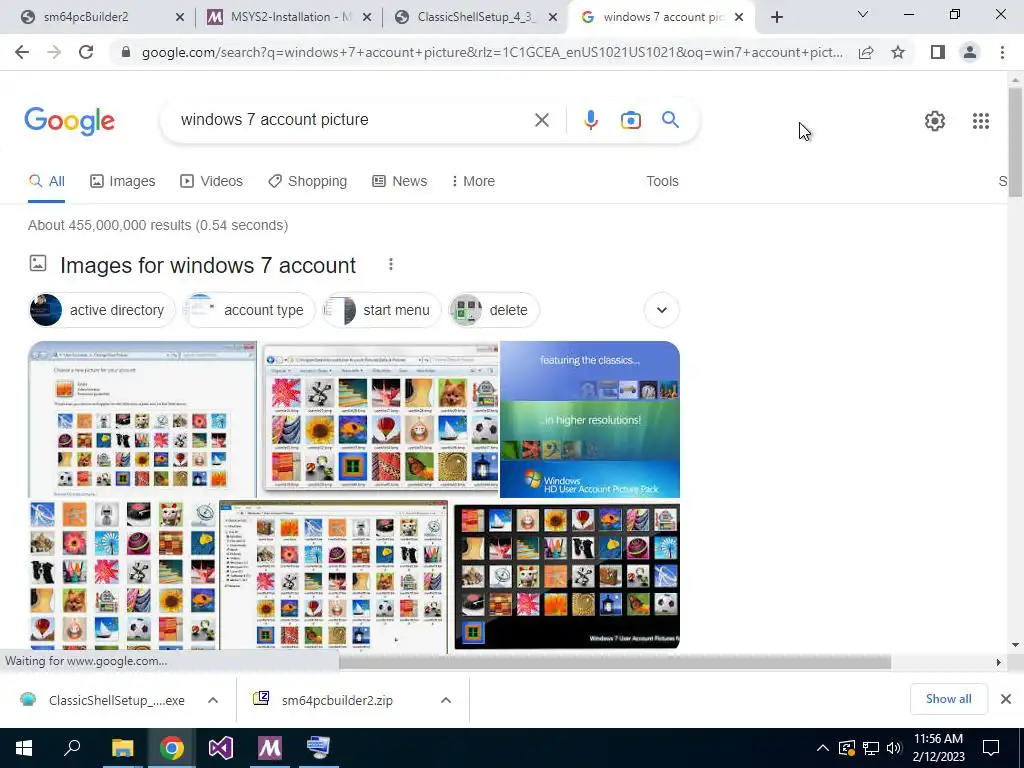Open the black background account pictures thumbnail

click(567, 576)
